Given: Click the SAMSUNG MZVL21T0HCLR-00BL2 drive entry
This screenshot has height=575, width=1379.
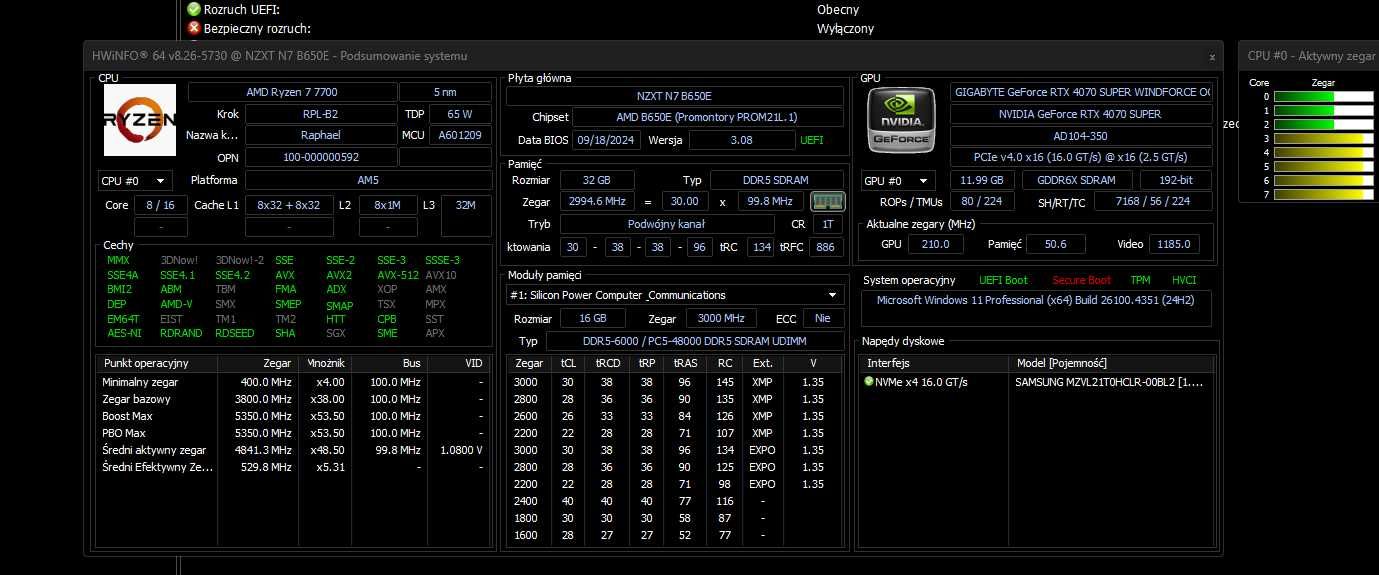Looking at the screenshot, I should 1109,382.
